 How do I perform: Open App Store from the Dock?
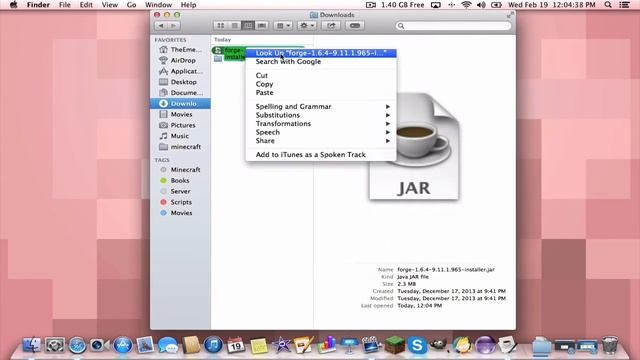[x=123, y=345]
